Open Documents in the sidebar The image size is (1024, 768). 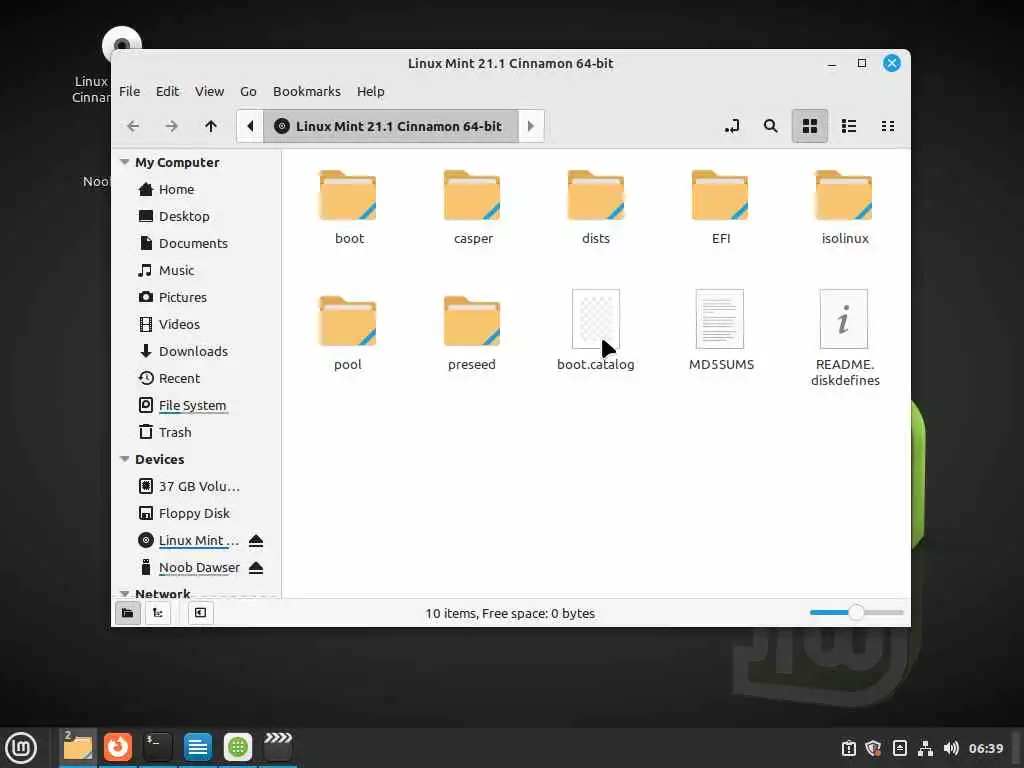click(x=193, y=243)
